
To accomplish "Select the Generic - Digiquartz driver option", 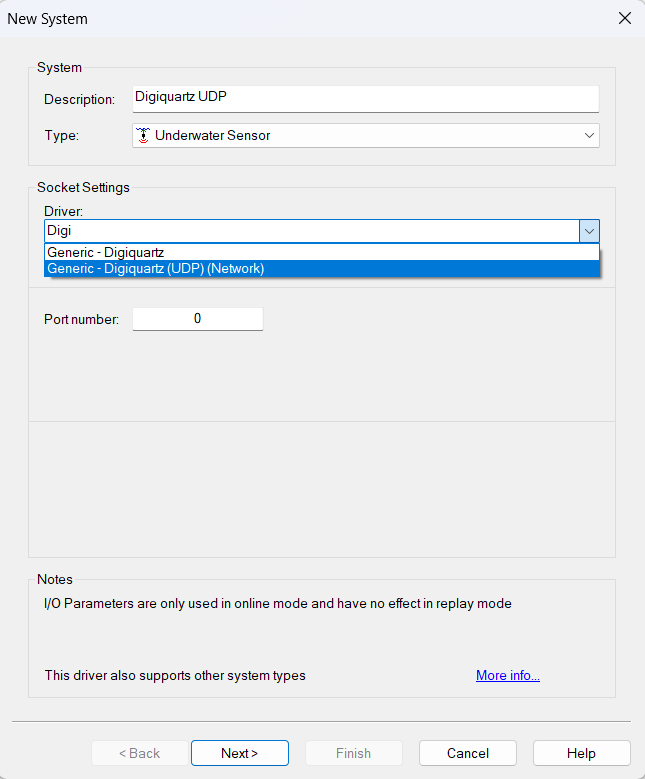I will (x=106, y=253).
